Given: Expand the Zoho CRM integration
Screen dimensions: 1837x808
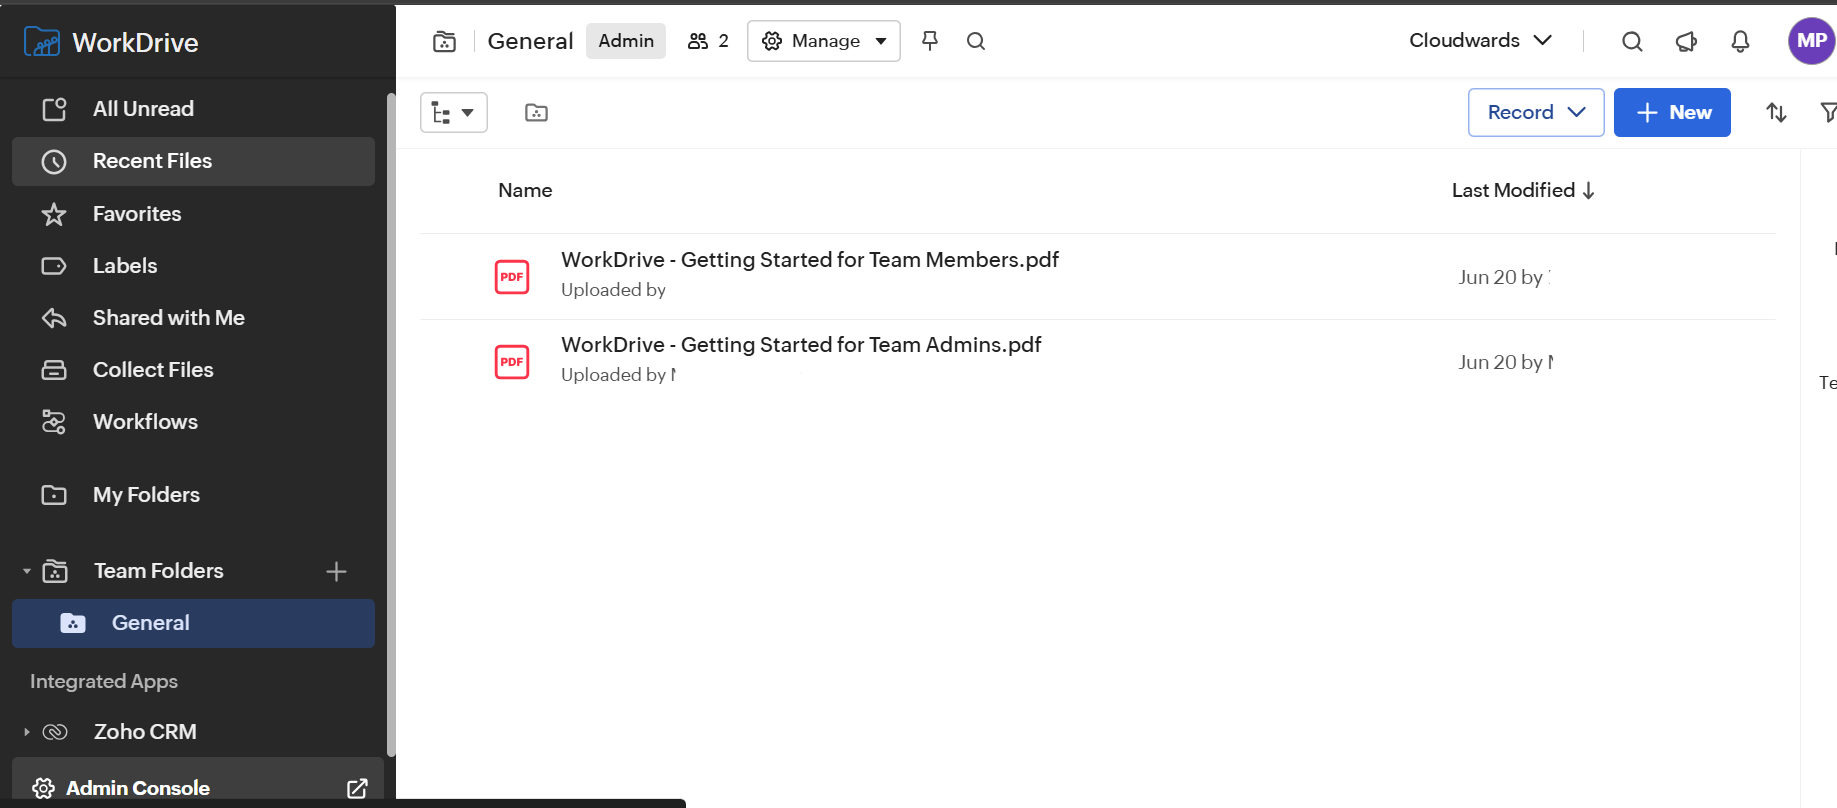Looking at the screenshot, I should [27, 732].
